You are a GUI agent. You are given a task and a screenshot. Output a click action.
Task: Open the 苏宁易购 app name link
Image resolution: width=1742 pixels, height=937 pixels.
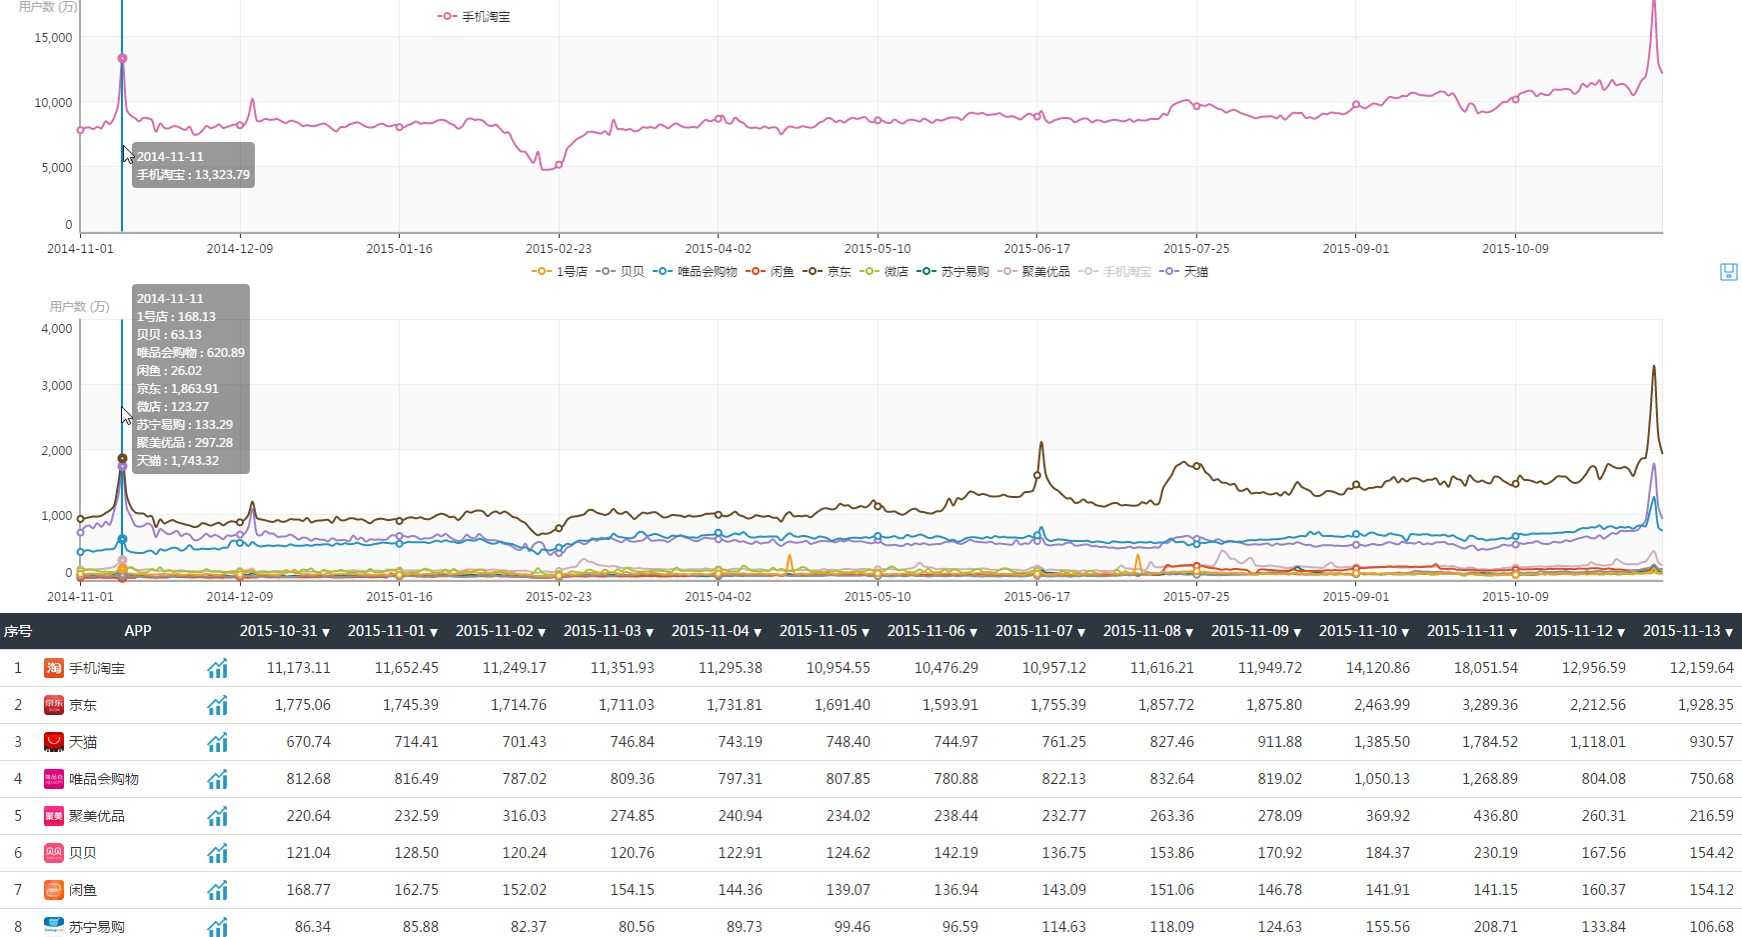[x=97, y=927]
